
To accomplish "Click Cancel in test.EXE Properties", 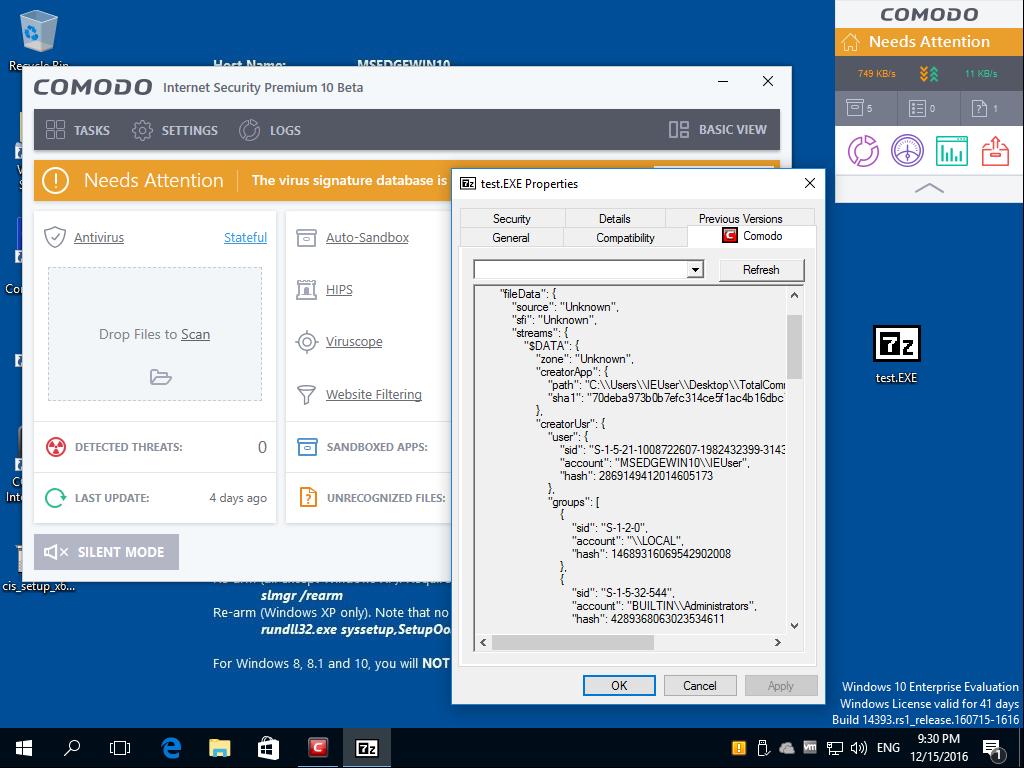I will (x=699, y=686).
